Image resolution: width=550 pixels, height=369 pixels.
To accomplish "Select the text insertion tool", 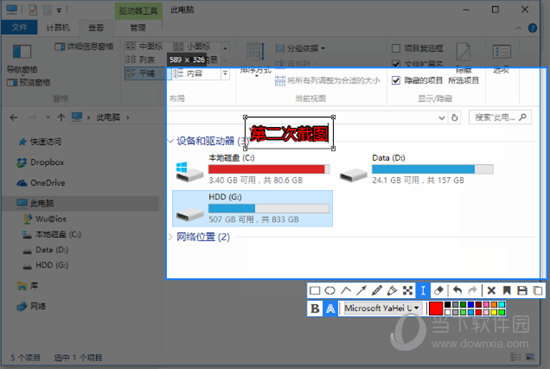I will point(423,290).
